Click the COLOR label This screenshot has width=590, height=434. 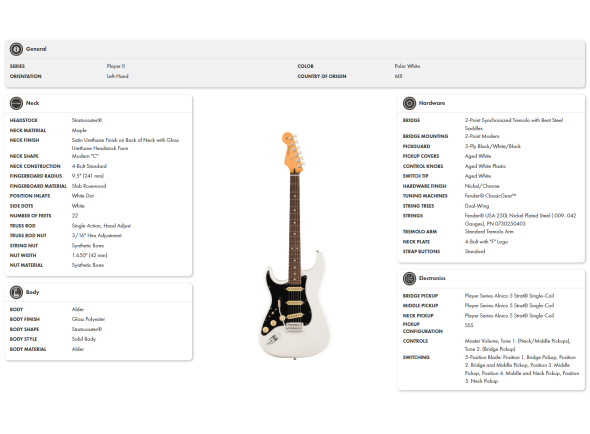coord(306,66)
